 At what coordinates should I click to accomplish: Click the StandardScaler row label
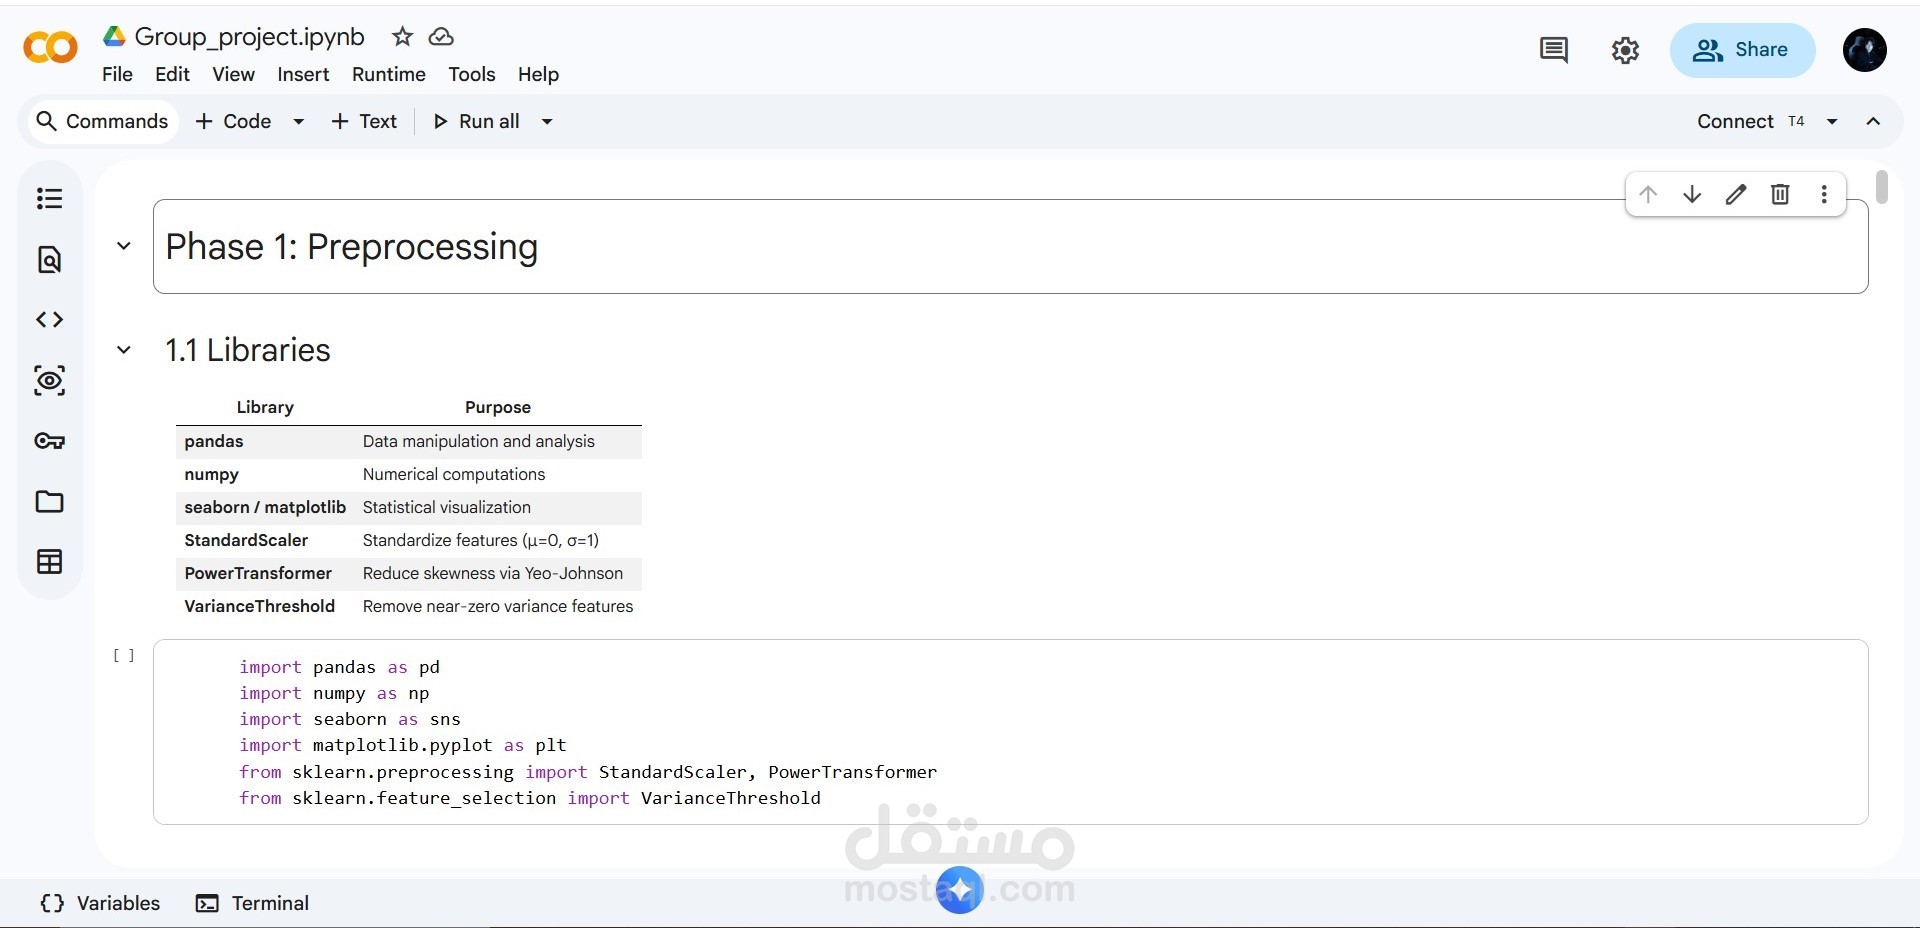pos(246,540)
